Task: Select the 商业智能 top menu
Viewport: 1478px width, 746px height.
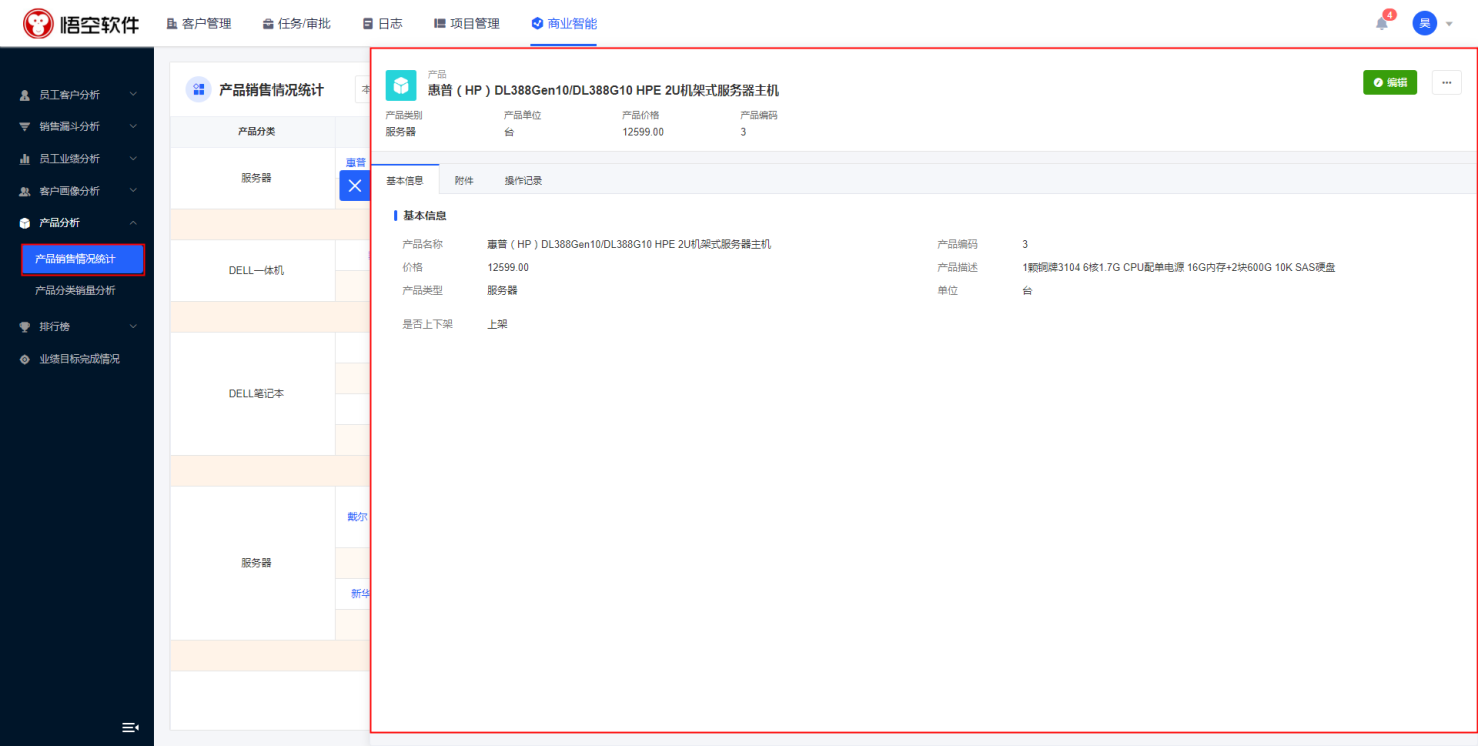Action: 564,23
